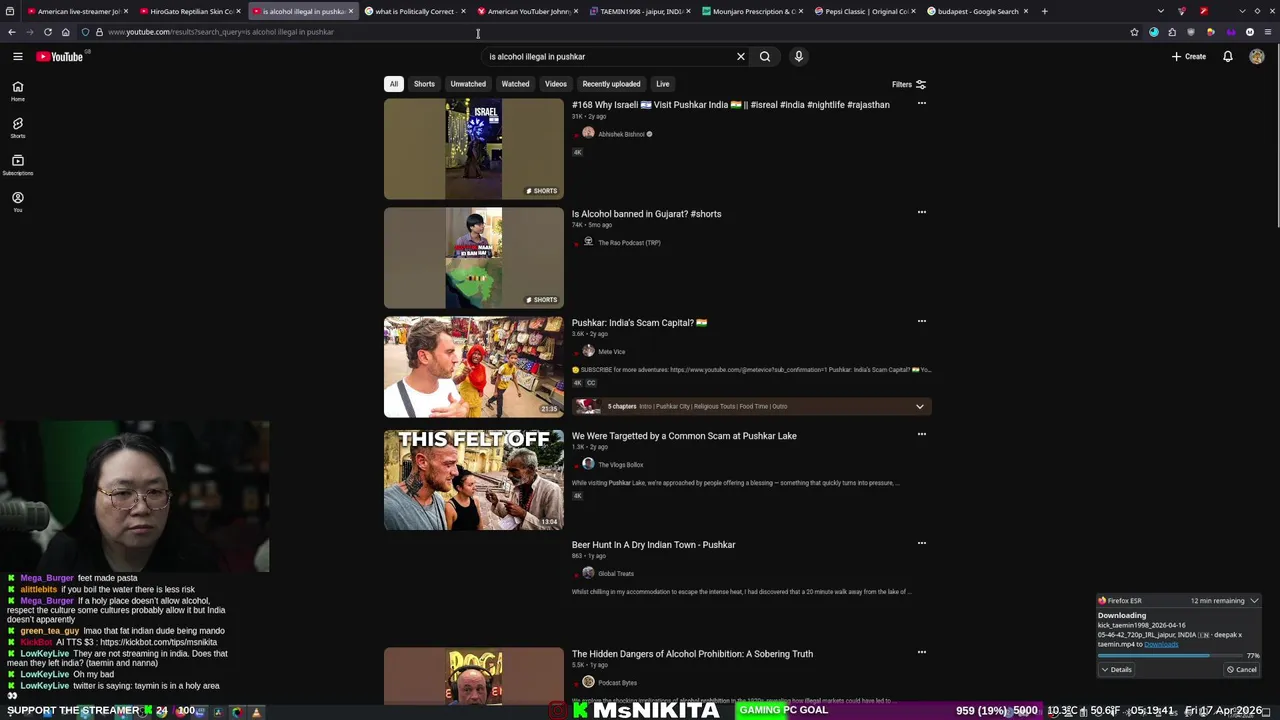Select the Videos filter chip
Viewport: 1280px width, 720px height.
click(556, 84)
